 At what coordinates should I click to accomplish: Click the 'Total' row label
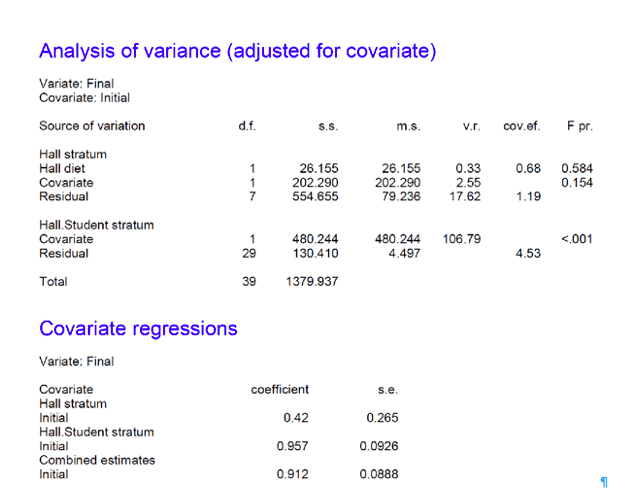click(53, 282)
